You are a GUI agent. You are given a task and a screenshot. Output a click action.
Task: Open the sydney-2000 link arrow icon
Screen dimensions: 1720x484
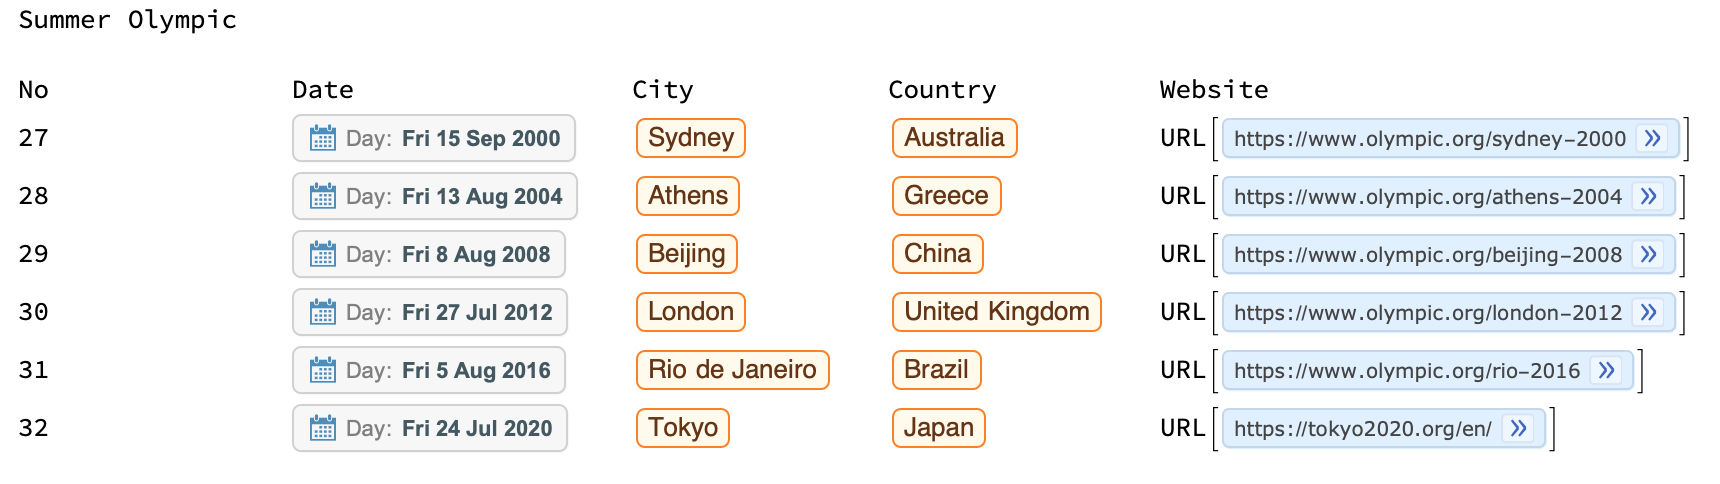[1652, 138]
